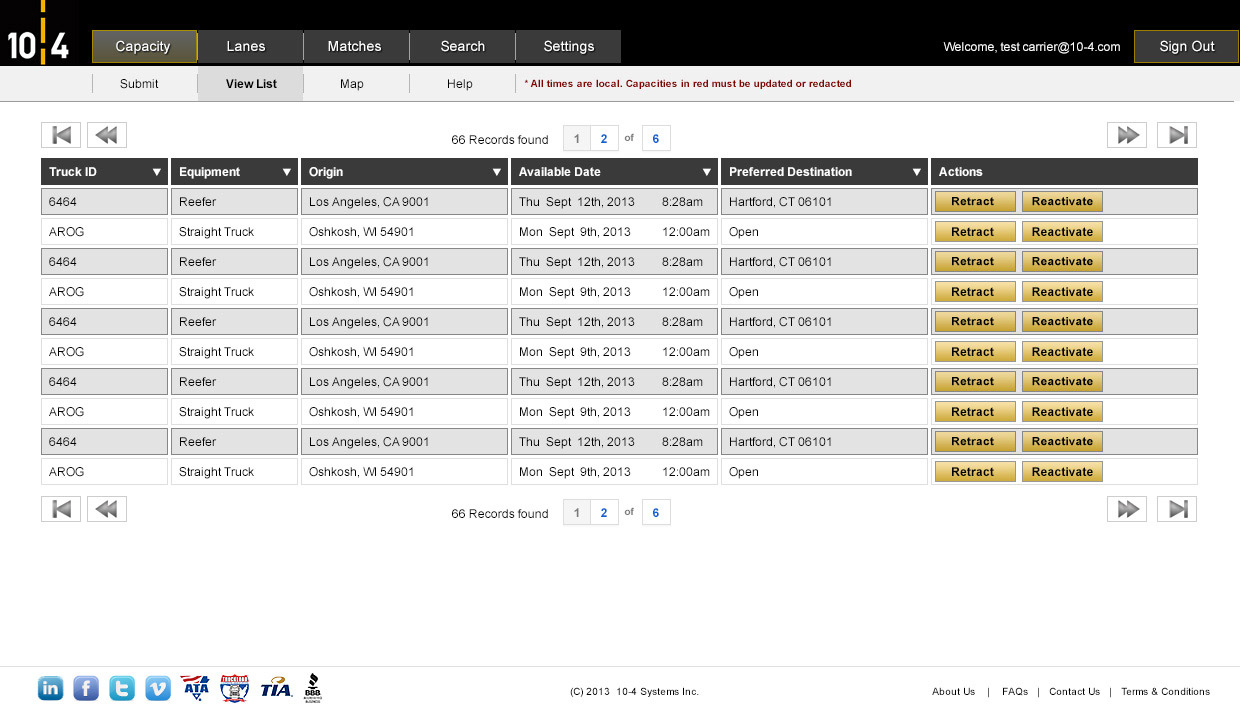Viewport: 1240px width, 706px height.
Task: Jump to first page using top arrow
Action: [61, 135]
